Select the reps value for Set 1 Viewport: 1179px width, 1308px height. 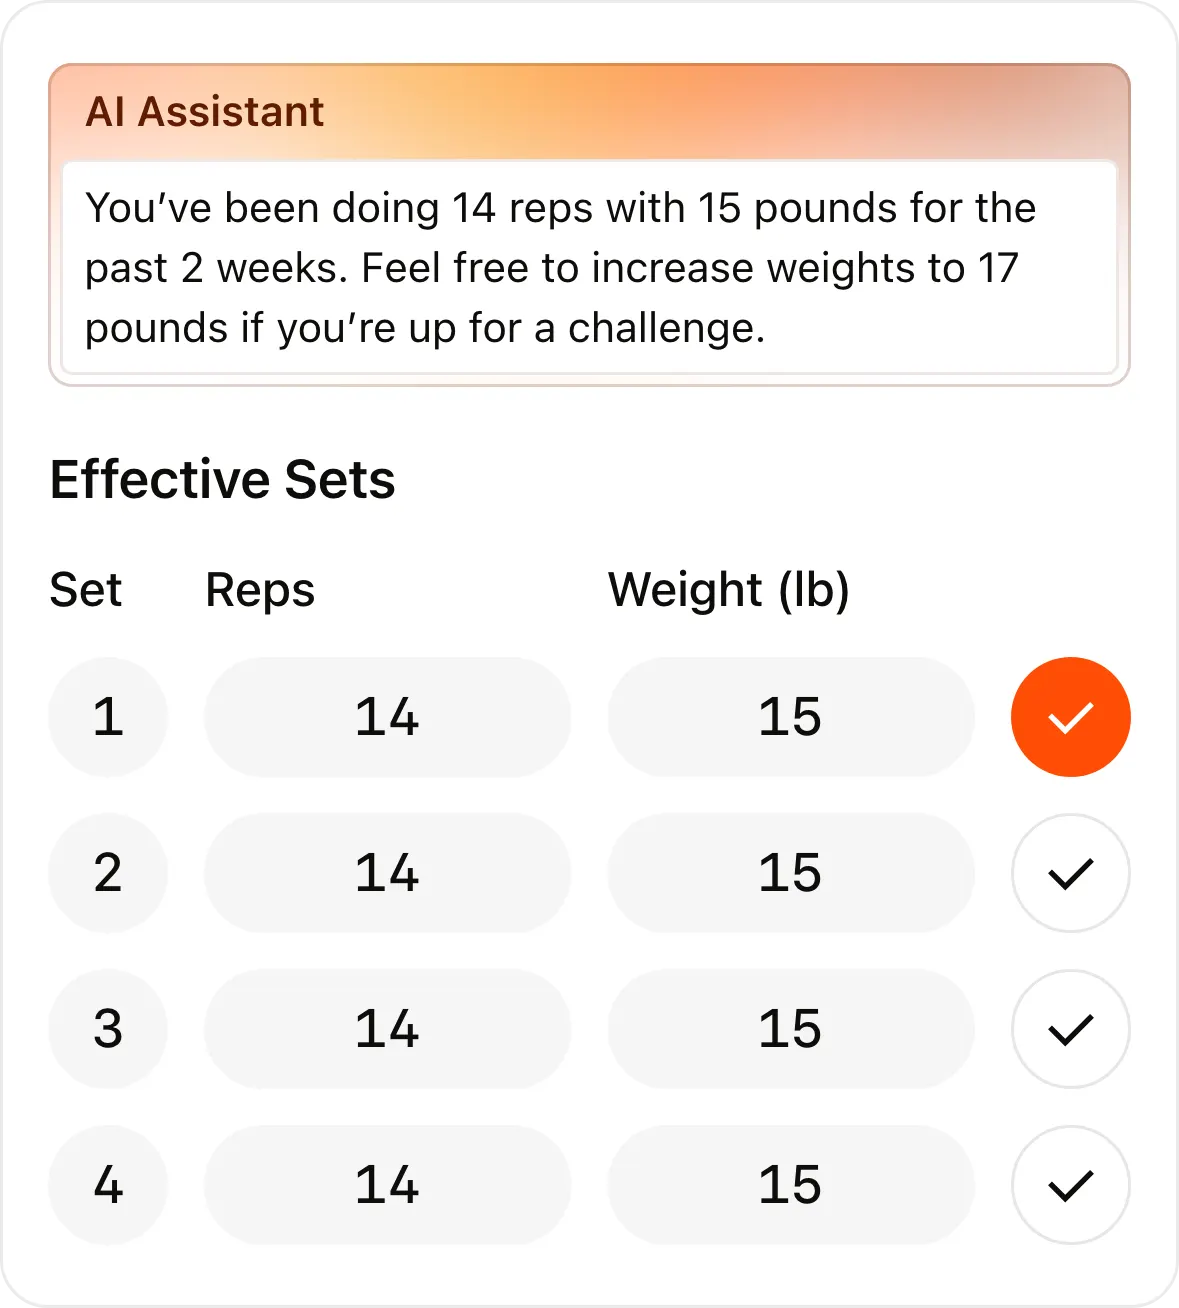click(x=387, y=716)
